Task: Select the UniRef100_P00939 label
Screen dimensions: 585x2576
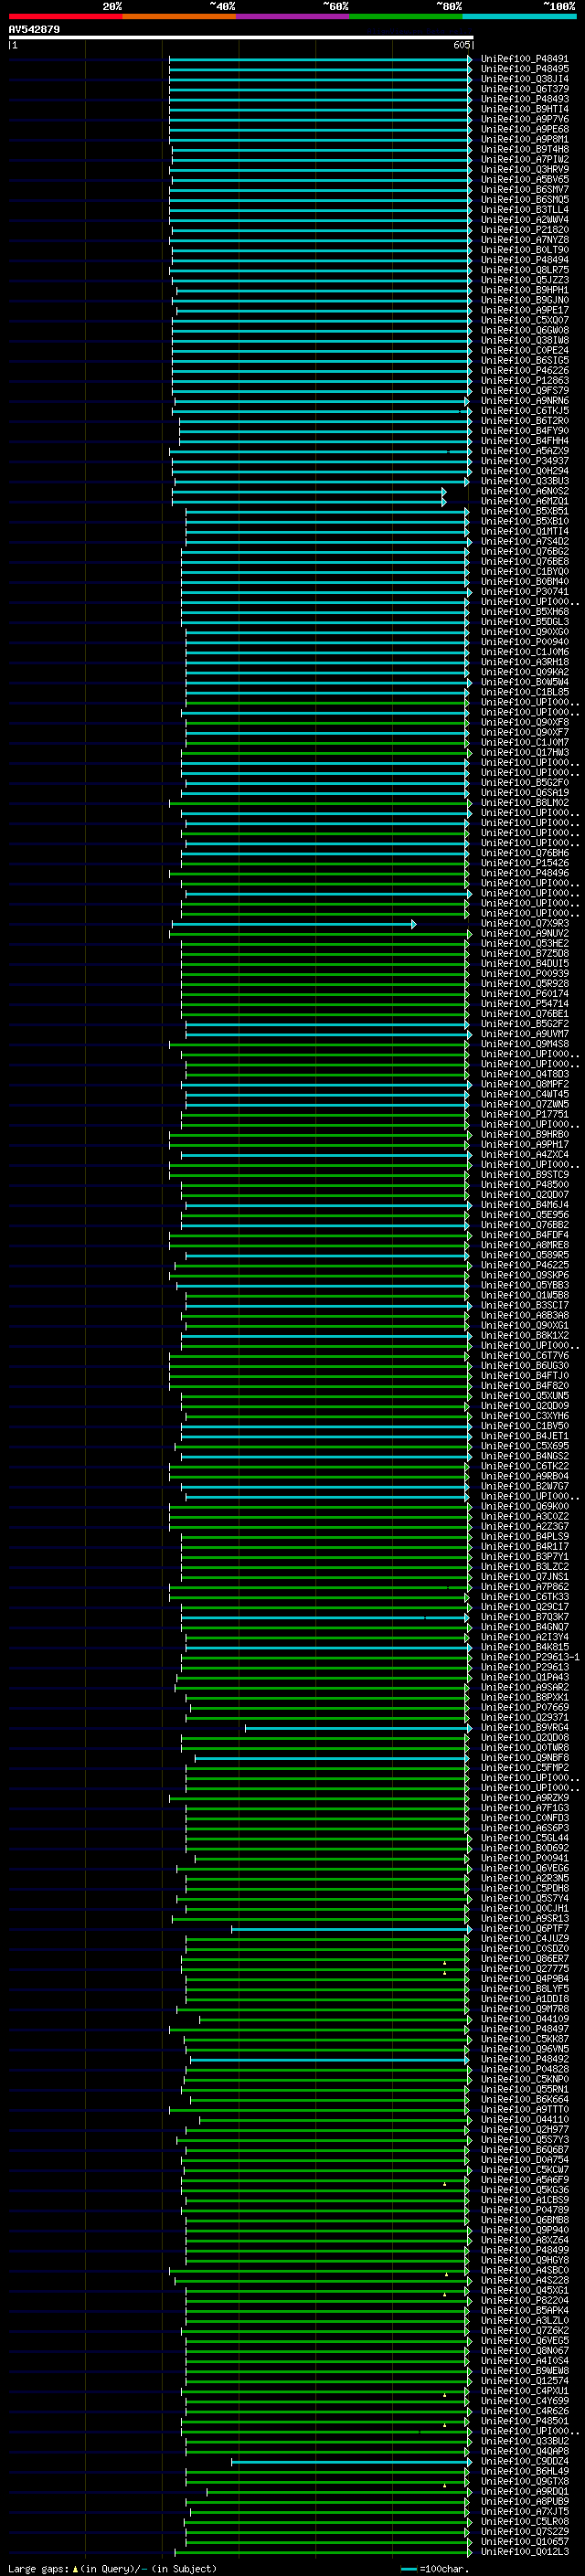Action: pos(525,973)
